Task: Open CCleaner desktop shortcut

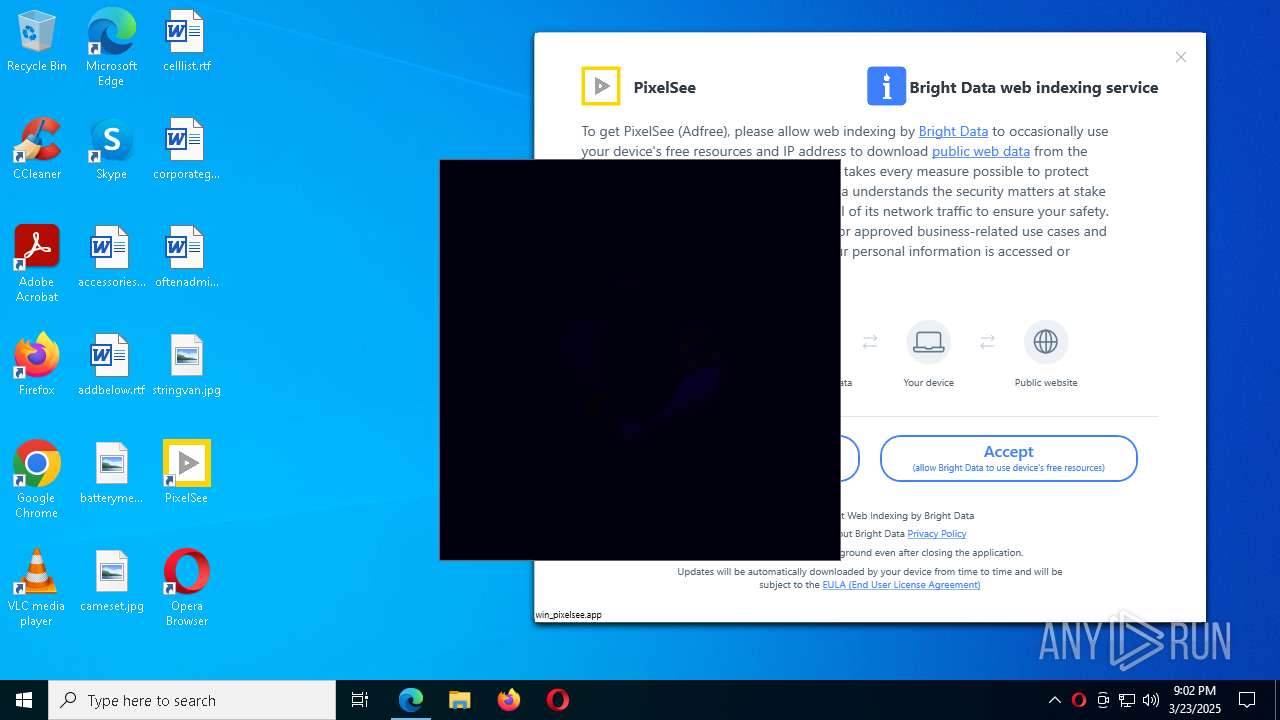Action: click(x=37, y=149)
